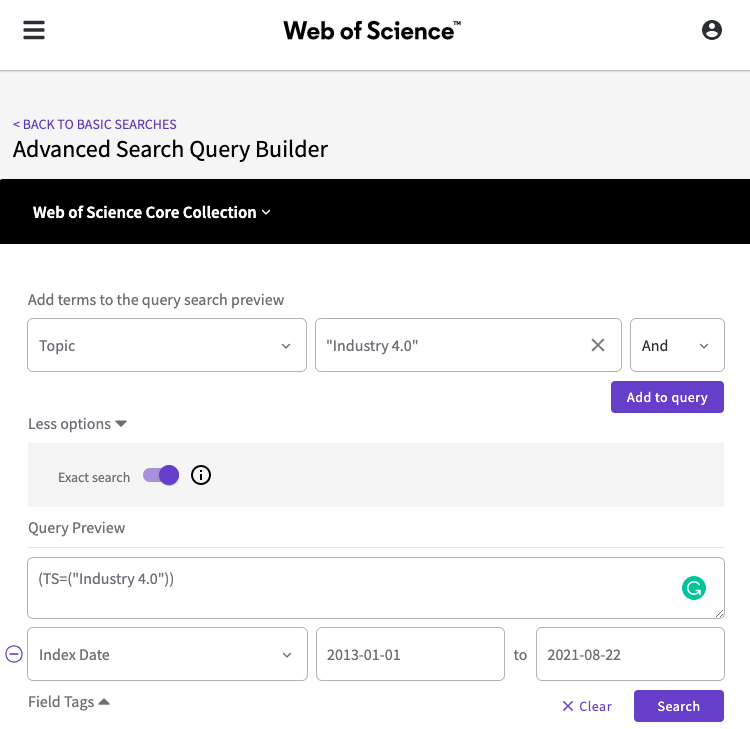Click the Web of Science logo

(372, 31)
